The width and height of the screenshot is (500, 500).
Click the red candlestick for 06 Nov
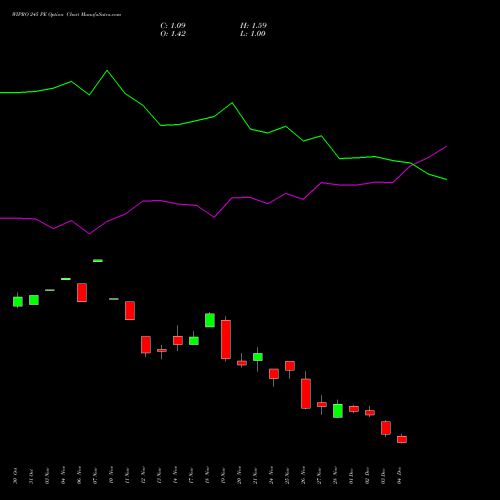(x=82, y=293)
